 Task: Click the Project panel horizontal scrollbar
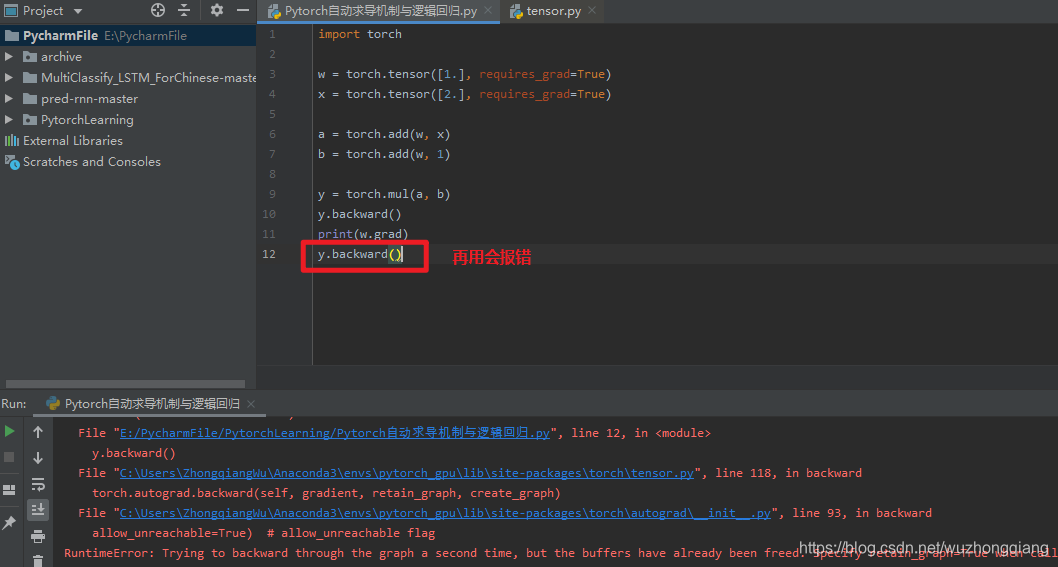point(125,384)
